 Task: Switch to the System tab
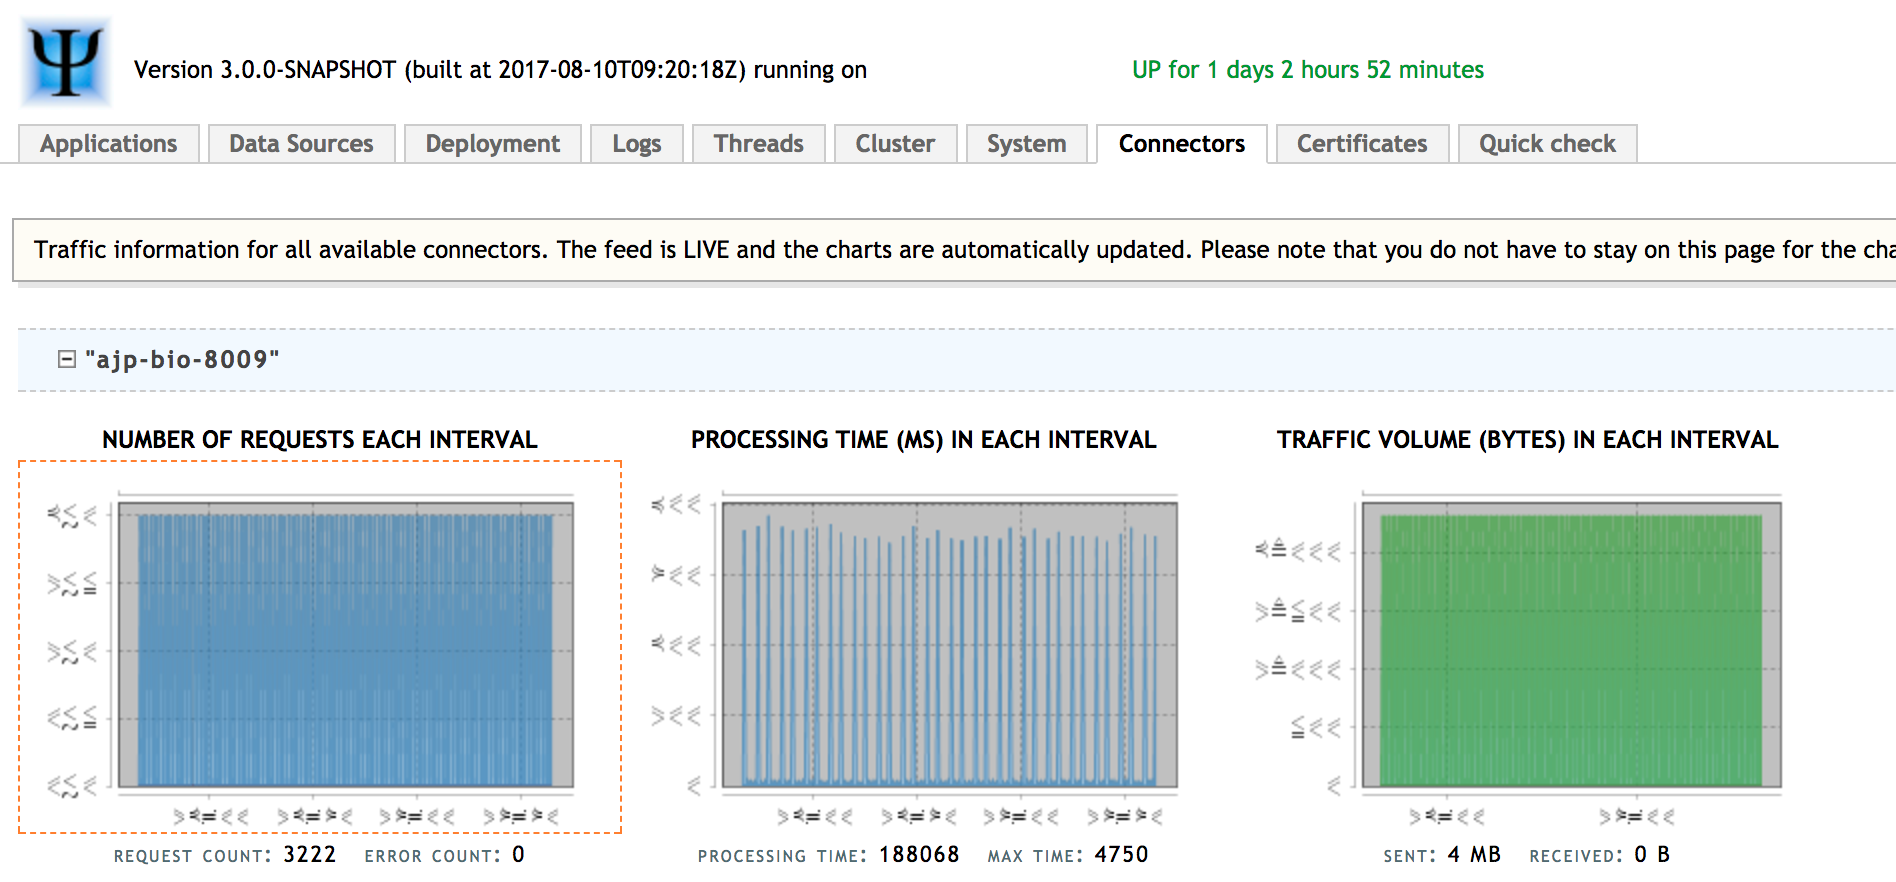point(1026,144)
